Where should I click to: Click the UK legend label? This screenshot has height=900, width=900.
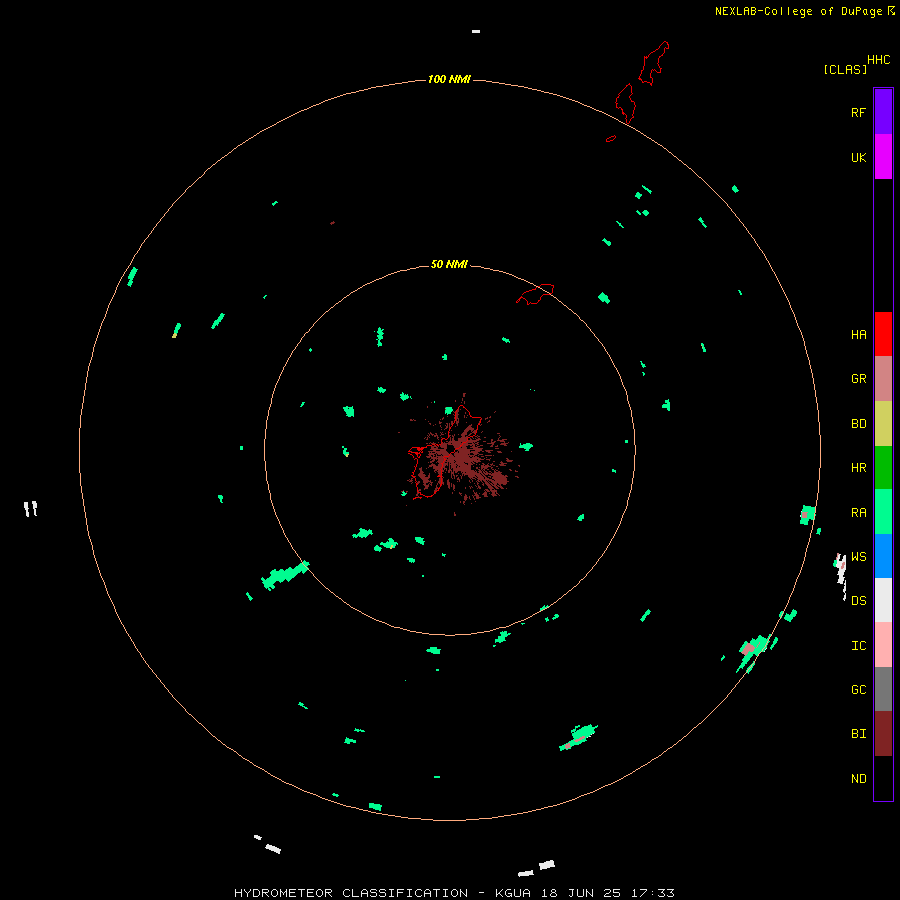pyautogui.click(x=858, y=157)
